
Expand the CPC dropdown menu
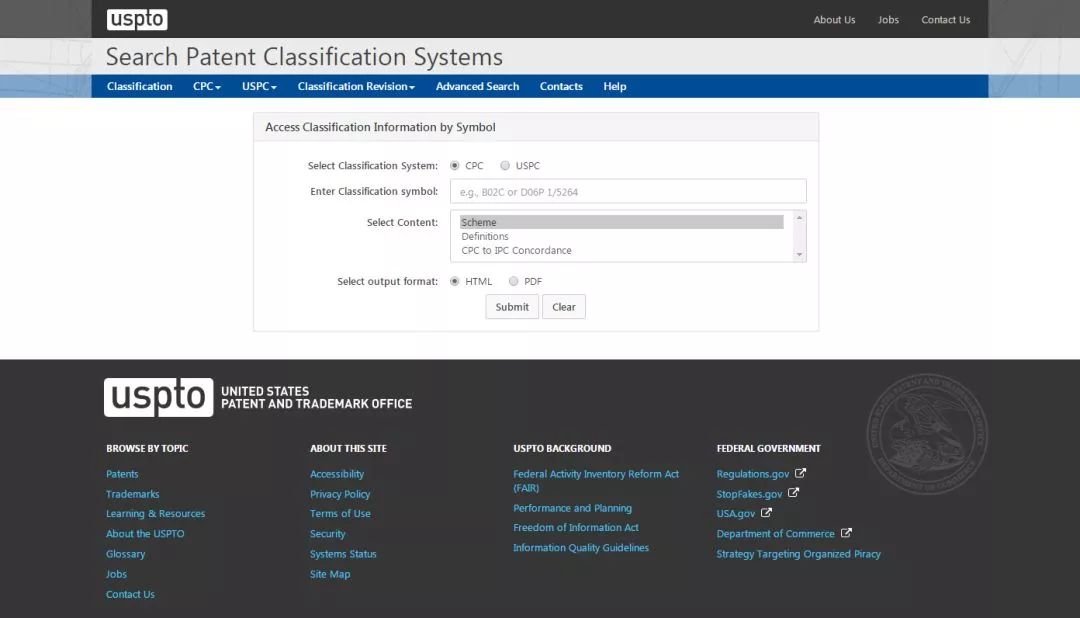(x=207, y=87)
